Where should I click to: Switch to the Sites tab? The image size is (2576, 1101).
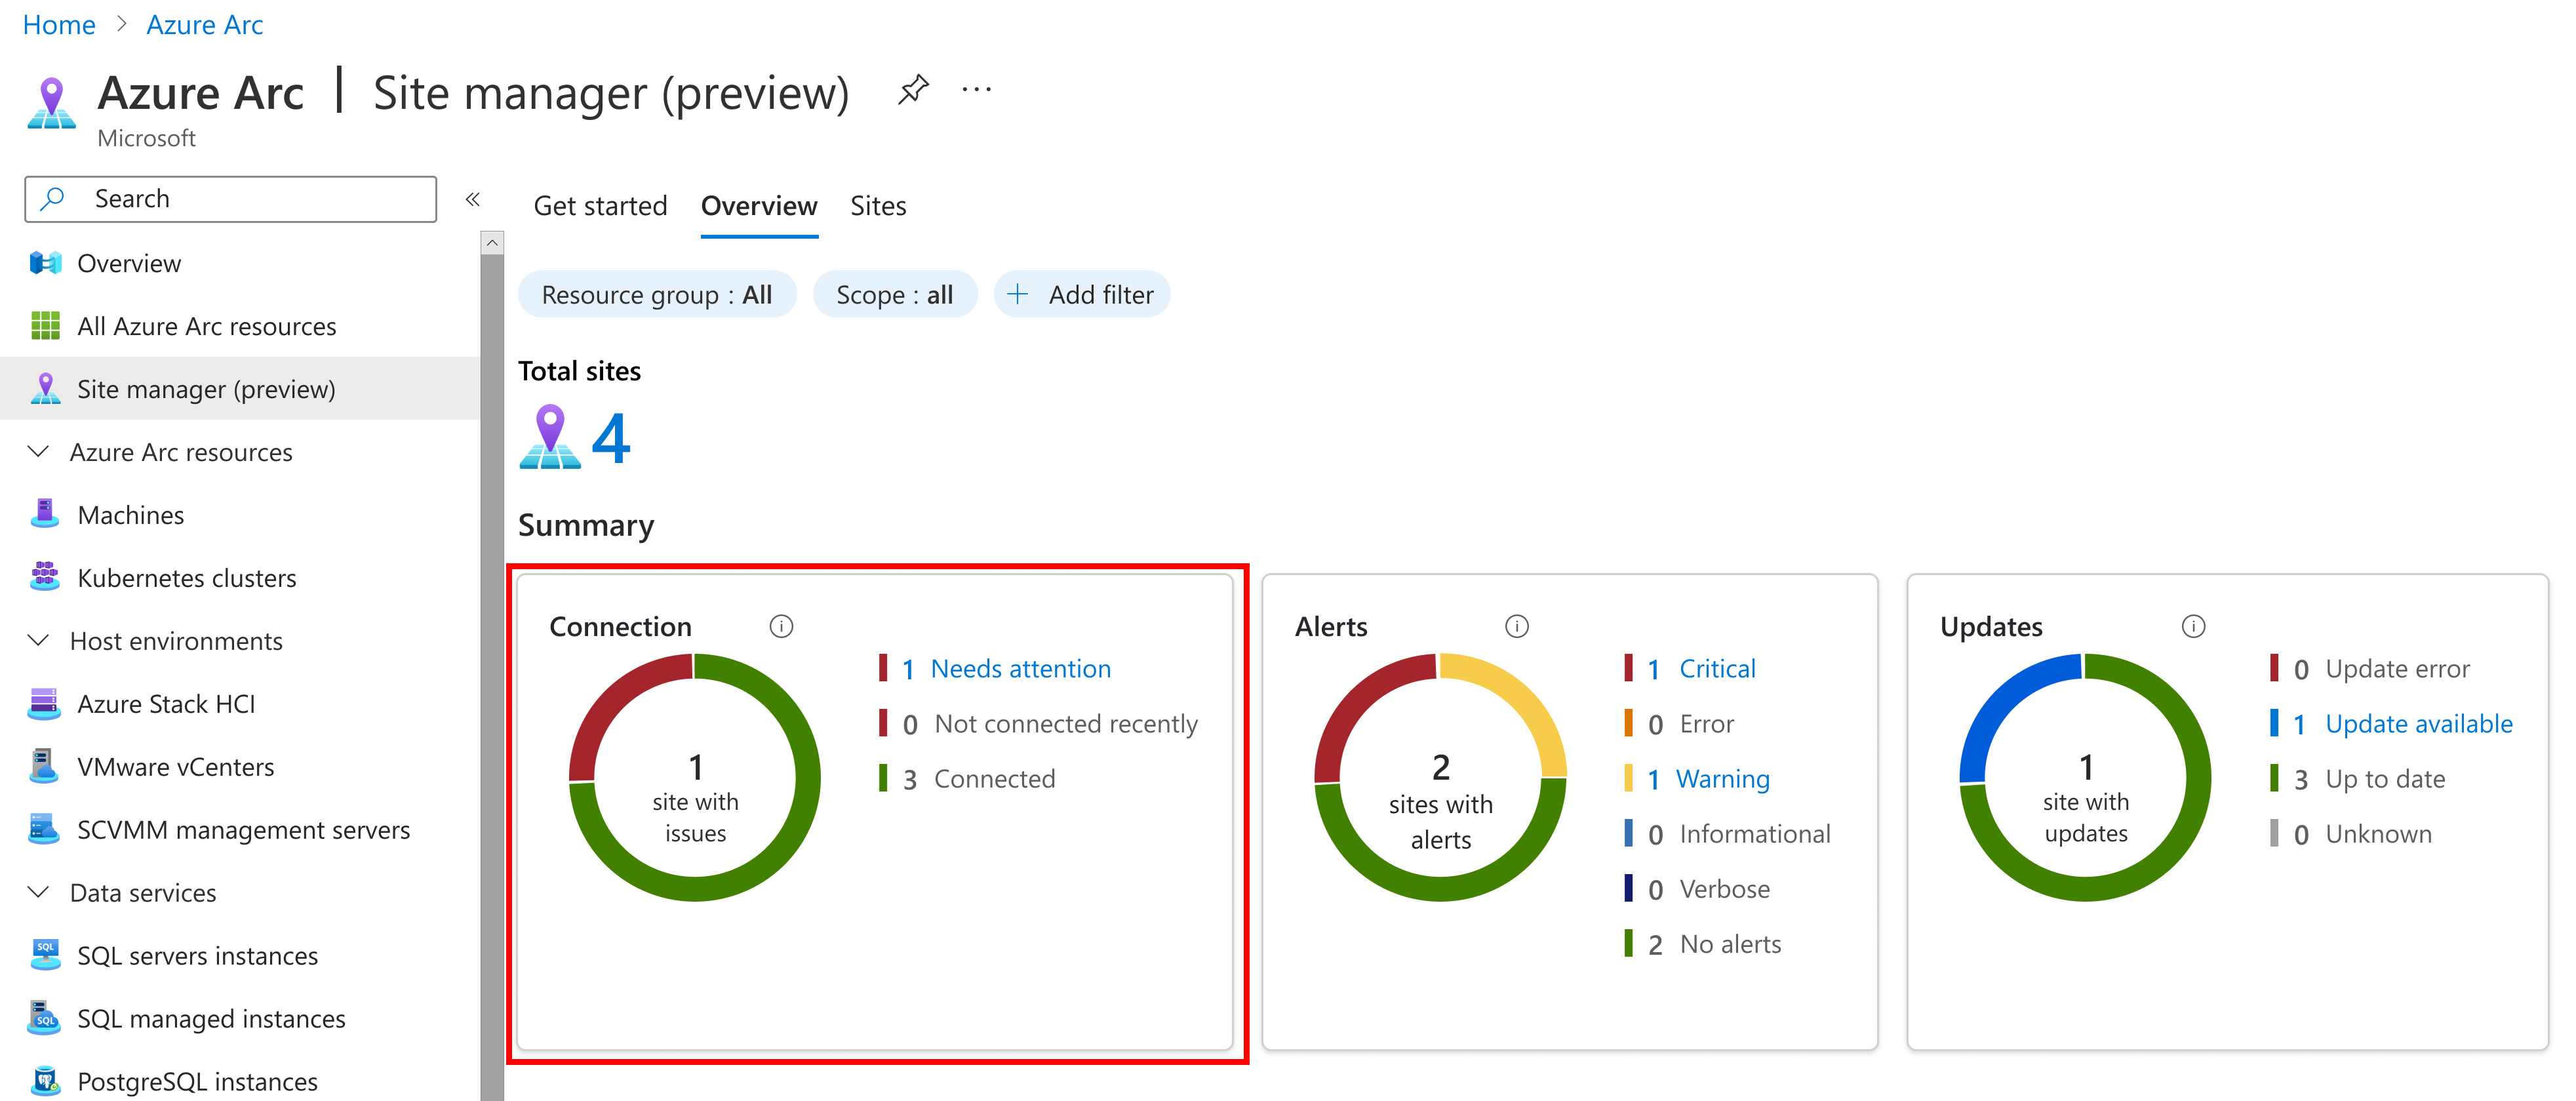877,206
